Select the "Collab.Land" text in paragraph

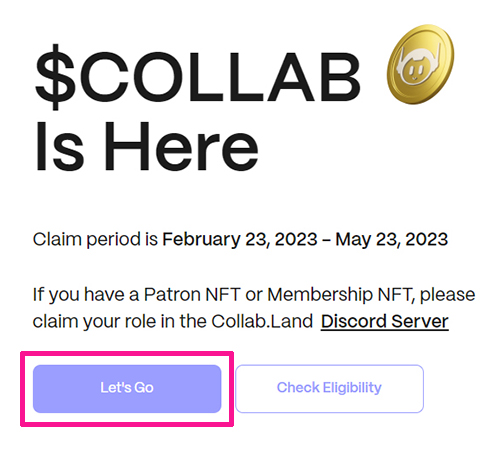pos(262,322)
